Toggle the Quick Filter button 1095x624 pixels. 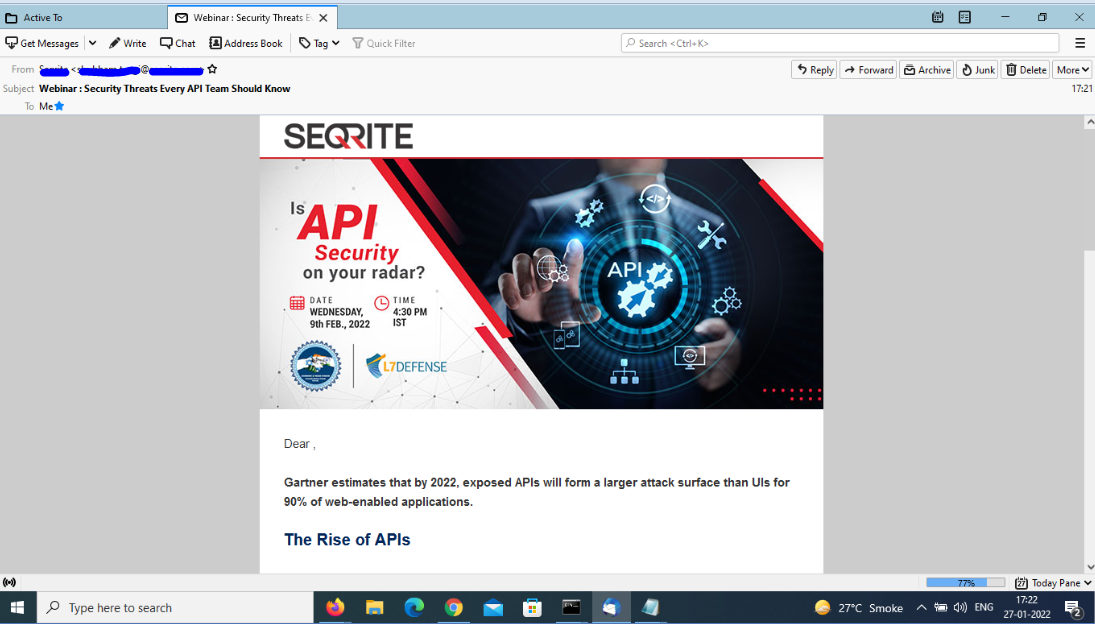pyautogui.click(x=383, y=43)
